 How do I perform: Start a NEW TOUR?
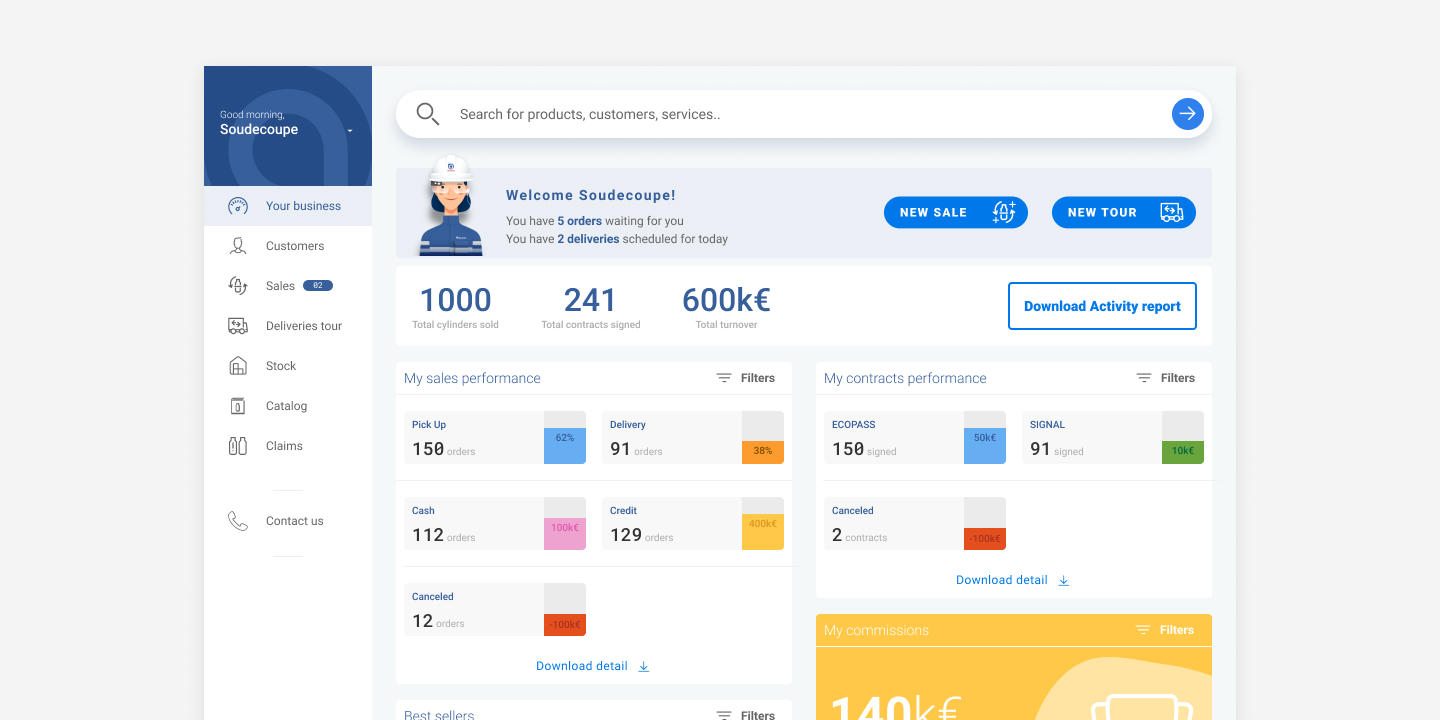tap(1124, 212)
